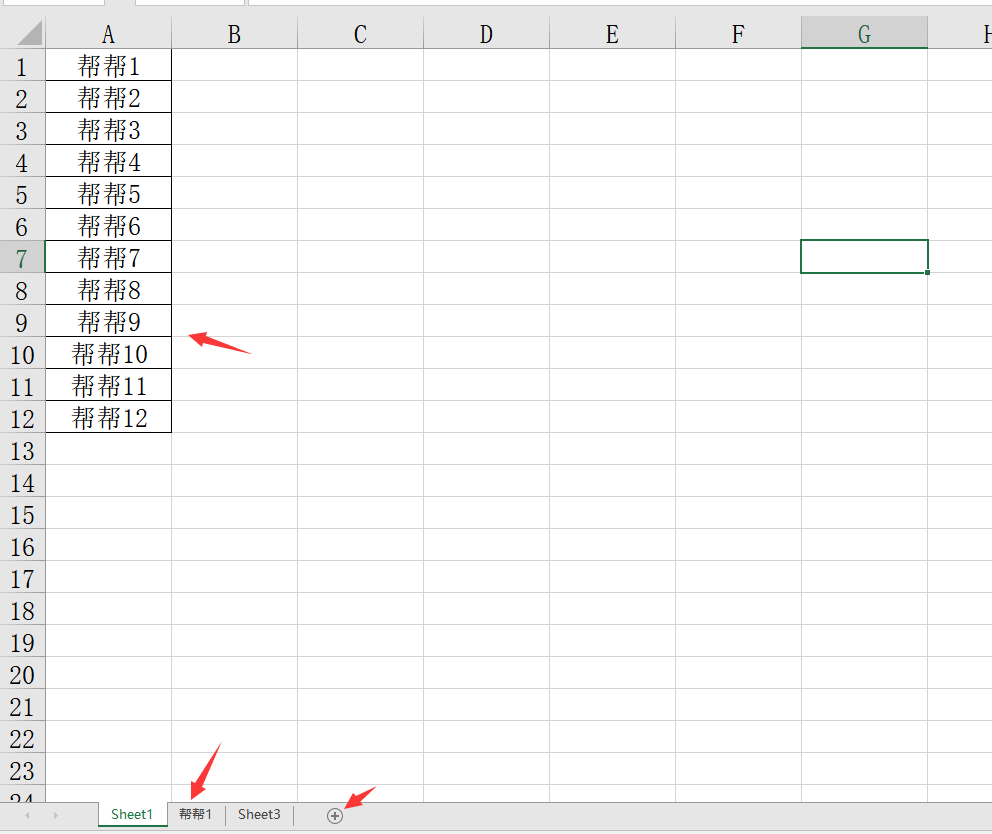Click cell containing 帮帮8
Viewport: 992px width, 834px height.
tap(108, 290)
